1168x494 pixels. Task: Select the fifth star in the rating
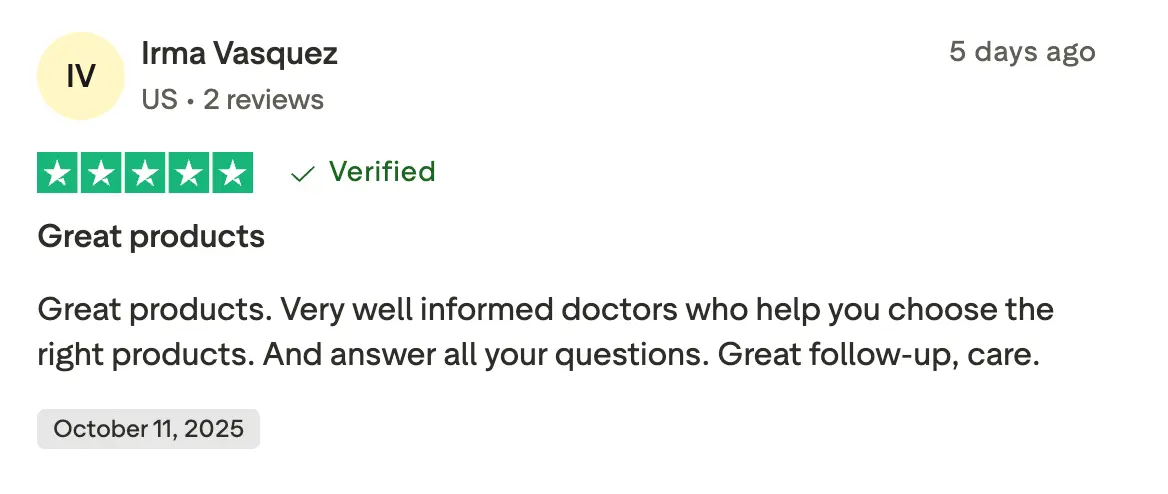pyautogui.click(x=232, y=173)
